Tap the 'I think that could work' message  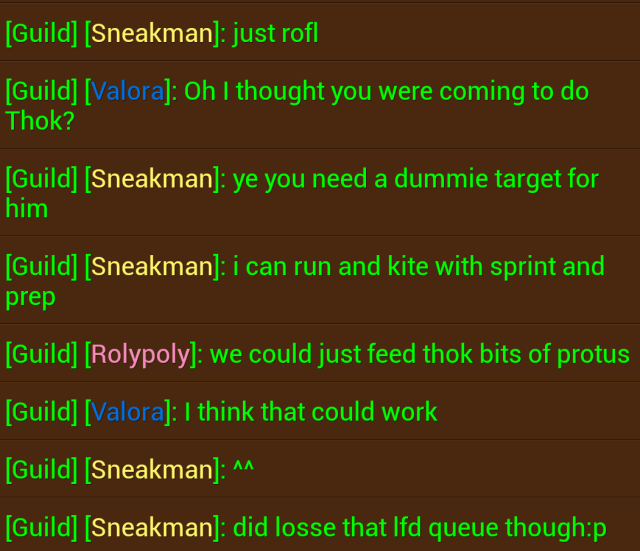pos(320,411)
